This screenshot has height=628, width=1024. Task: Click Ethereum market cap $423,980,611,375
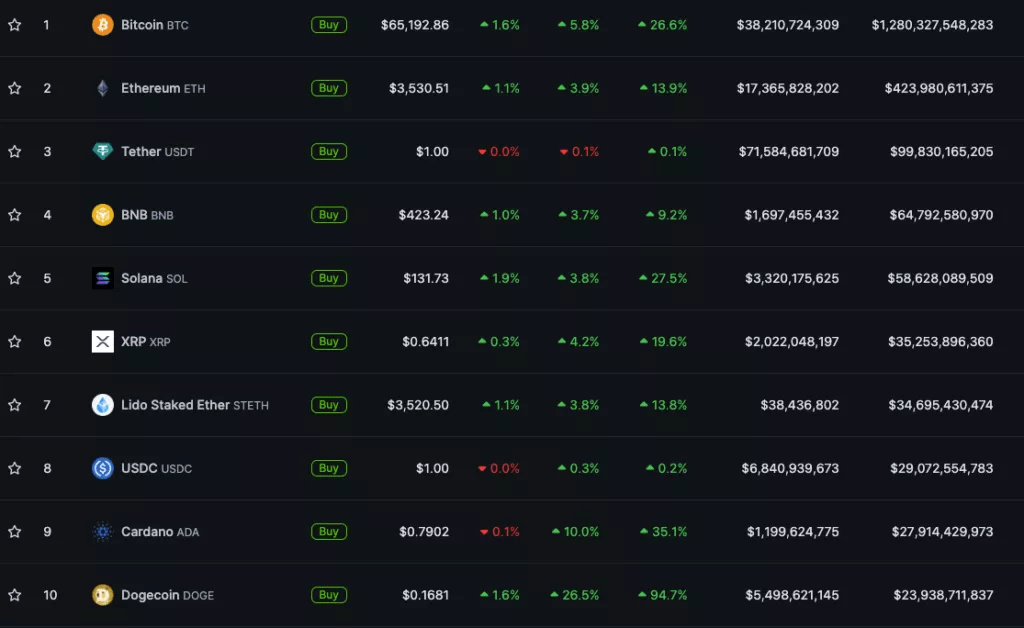click(938, 88)
